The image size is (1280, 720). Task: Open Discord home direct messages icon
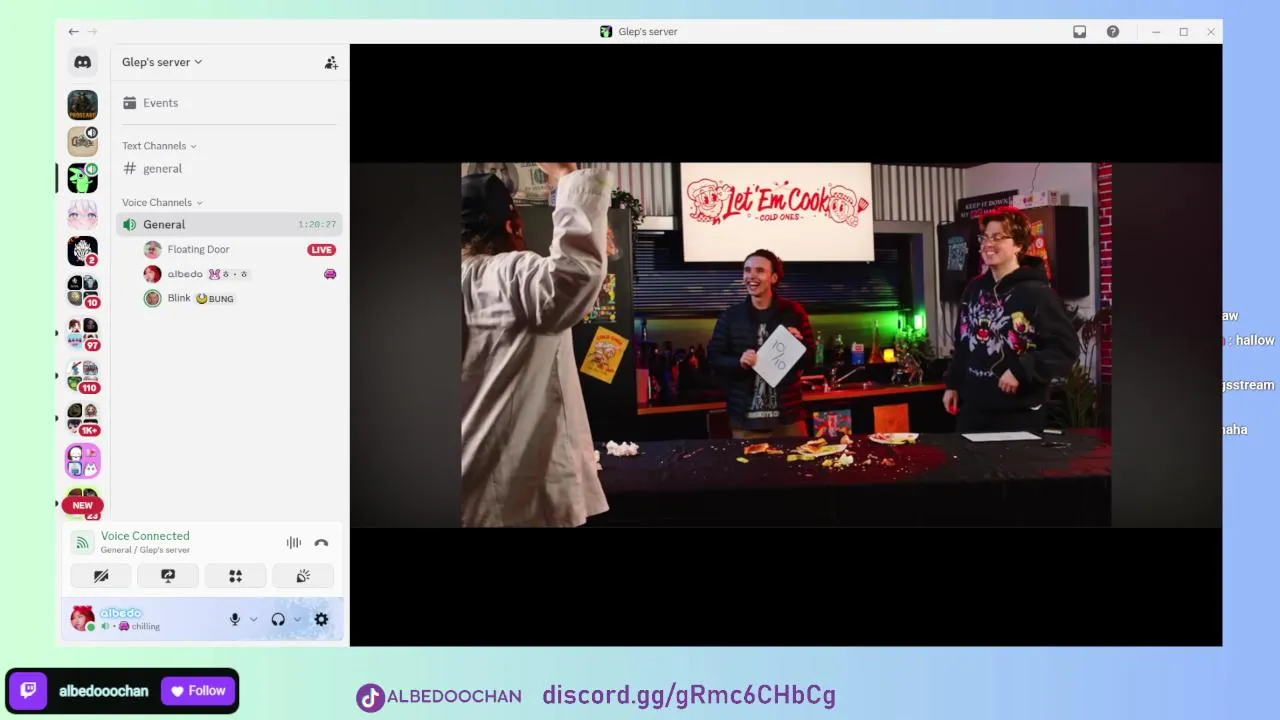coord(82,62)
